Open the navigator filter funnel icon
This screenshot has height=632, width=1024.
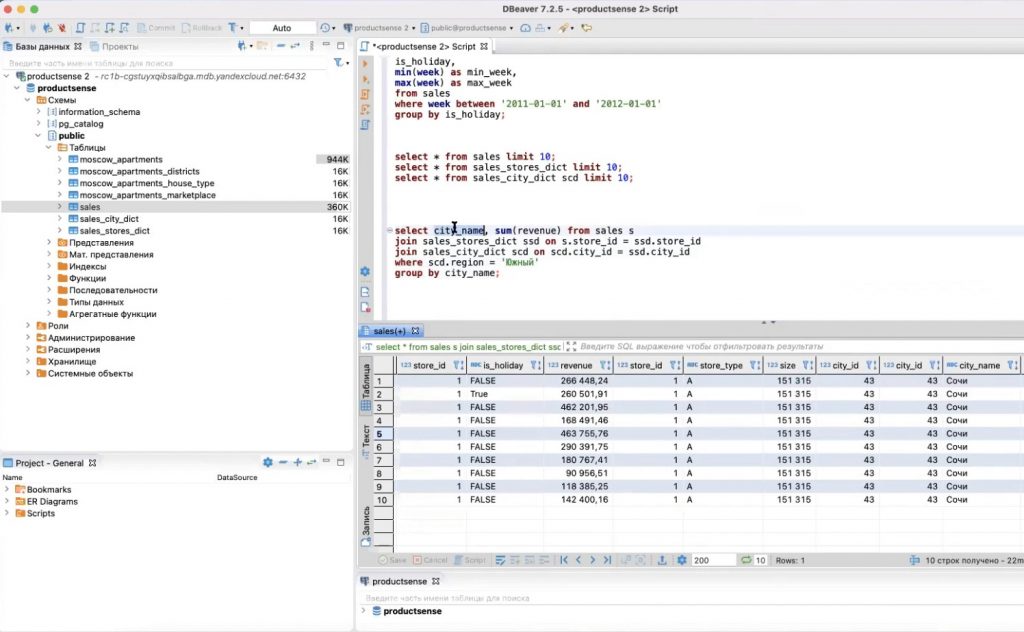click(338, 63)
